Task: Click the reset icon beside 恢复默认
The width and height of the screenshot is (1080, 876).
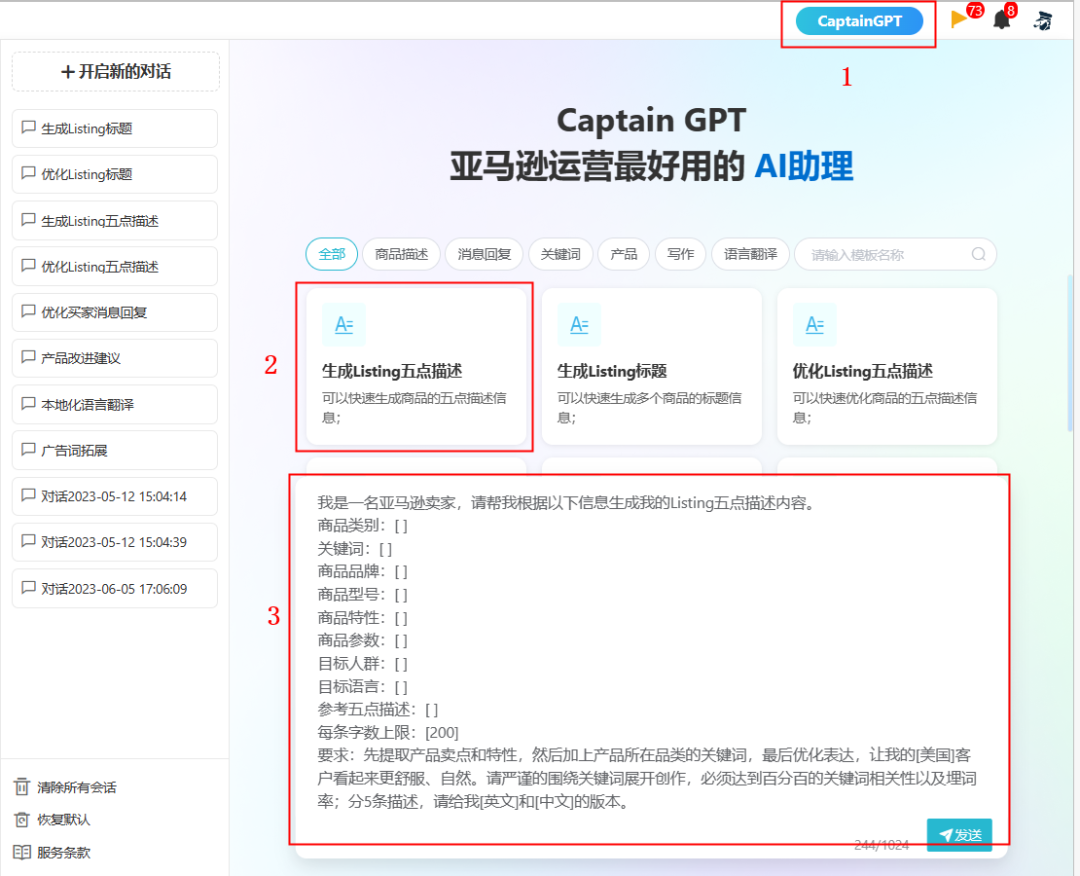Action: [x=22, y=820]
